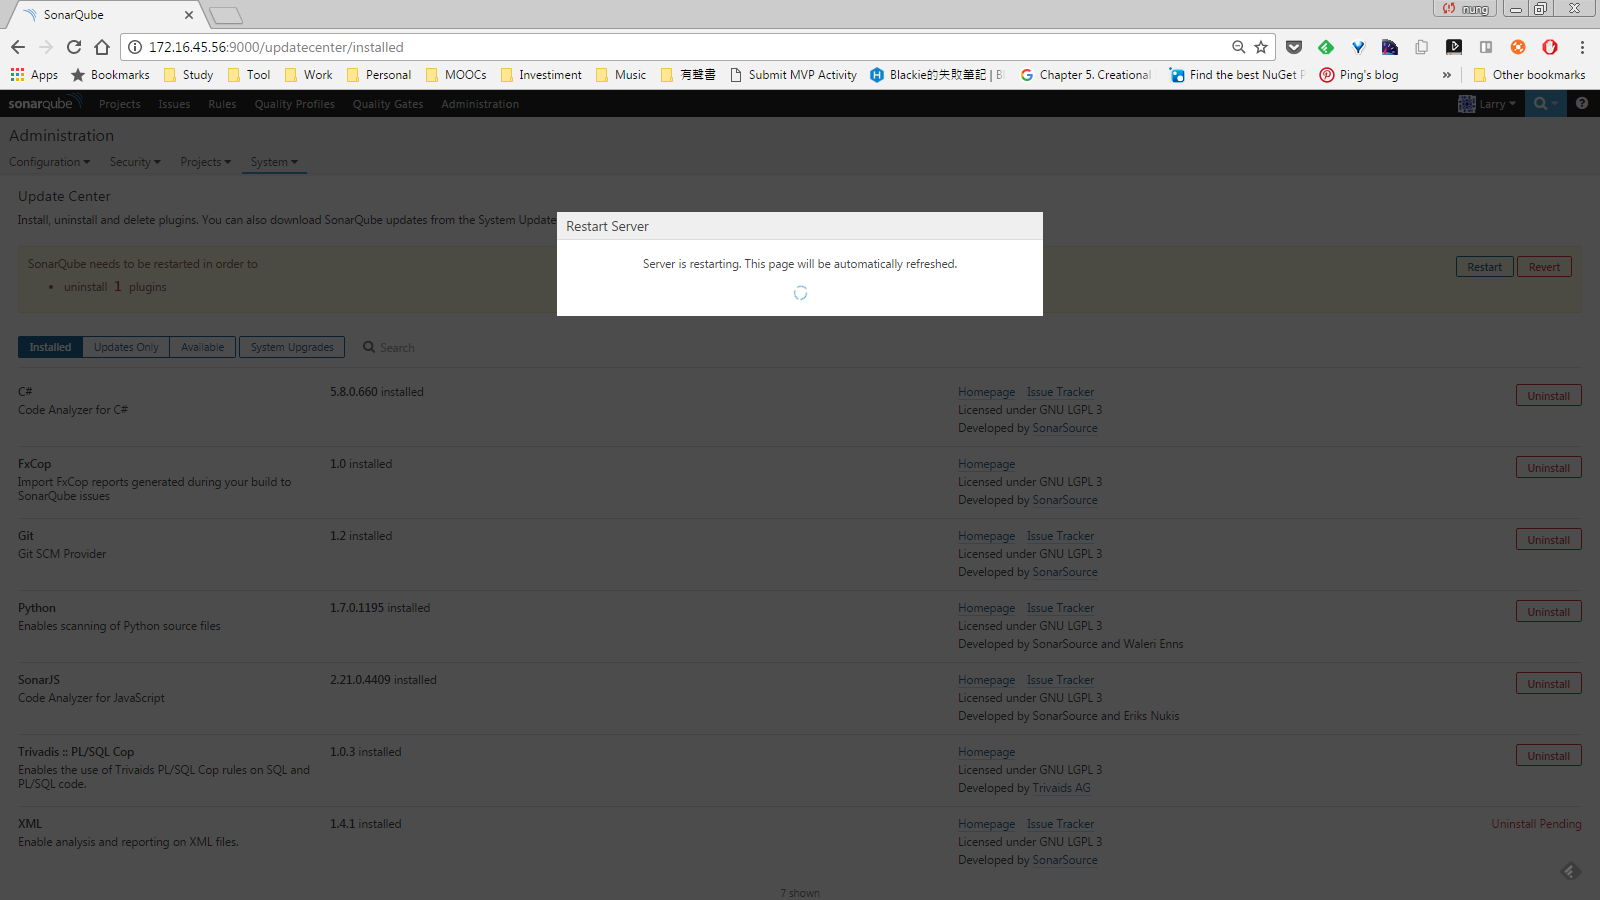This screenshot has height=900, width=1600.
Task: Expand the Configuration dropdown
Action: (49, 162)
